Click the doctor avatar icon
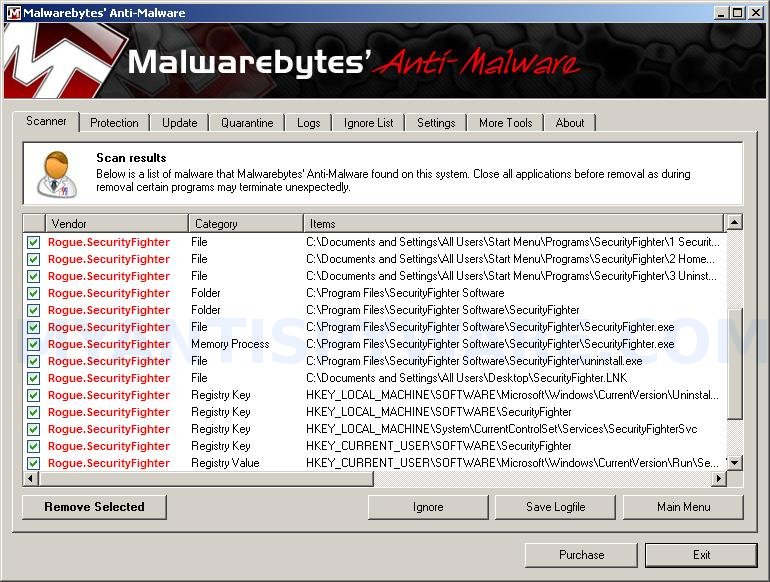This screenshot has height=582, width=770. pyautogui.click(x=57, y=174)
